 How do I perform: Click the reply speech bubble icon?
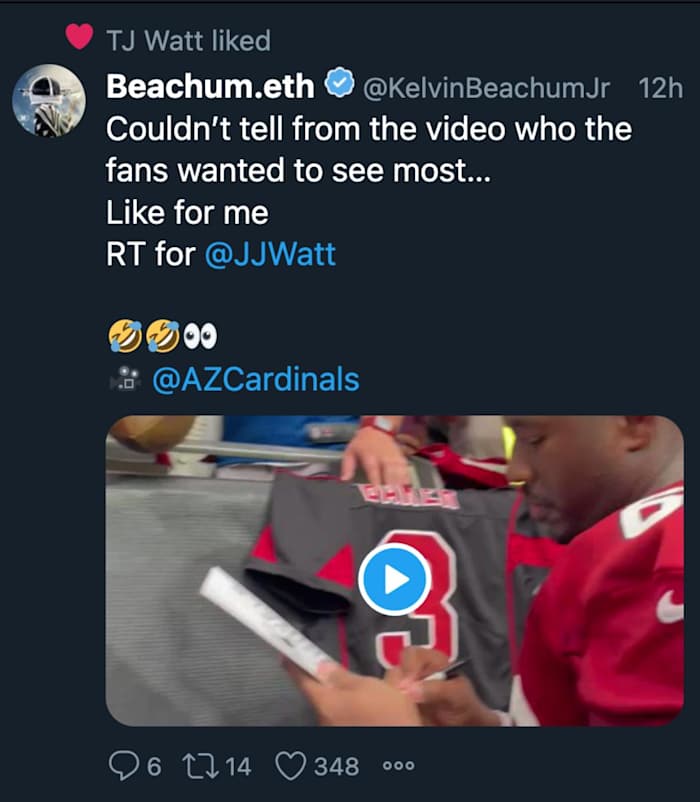121,766
